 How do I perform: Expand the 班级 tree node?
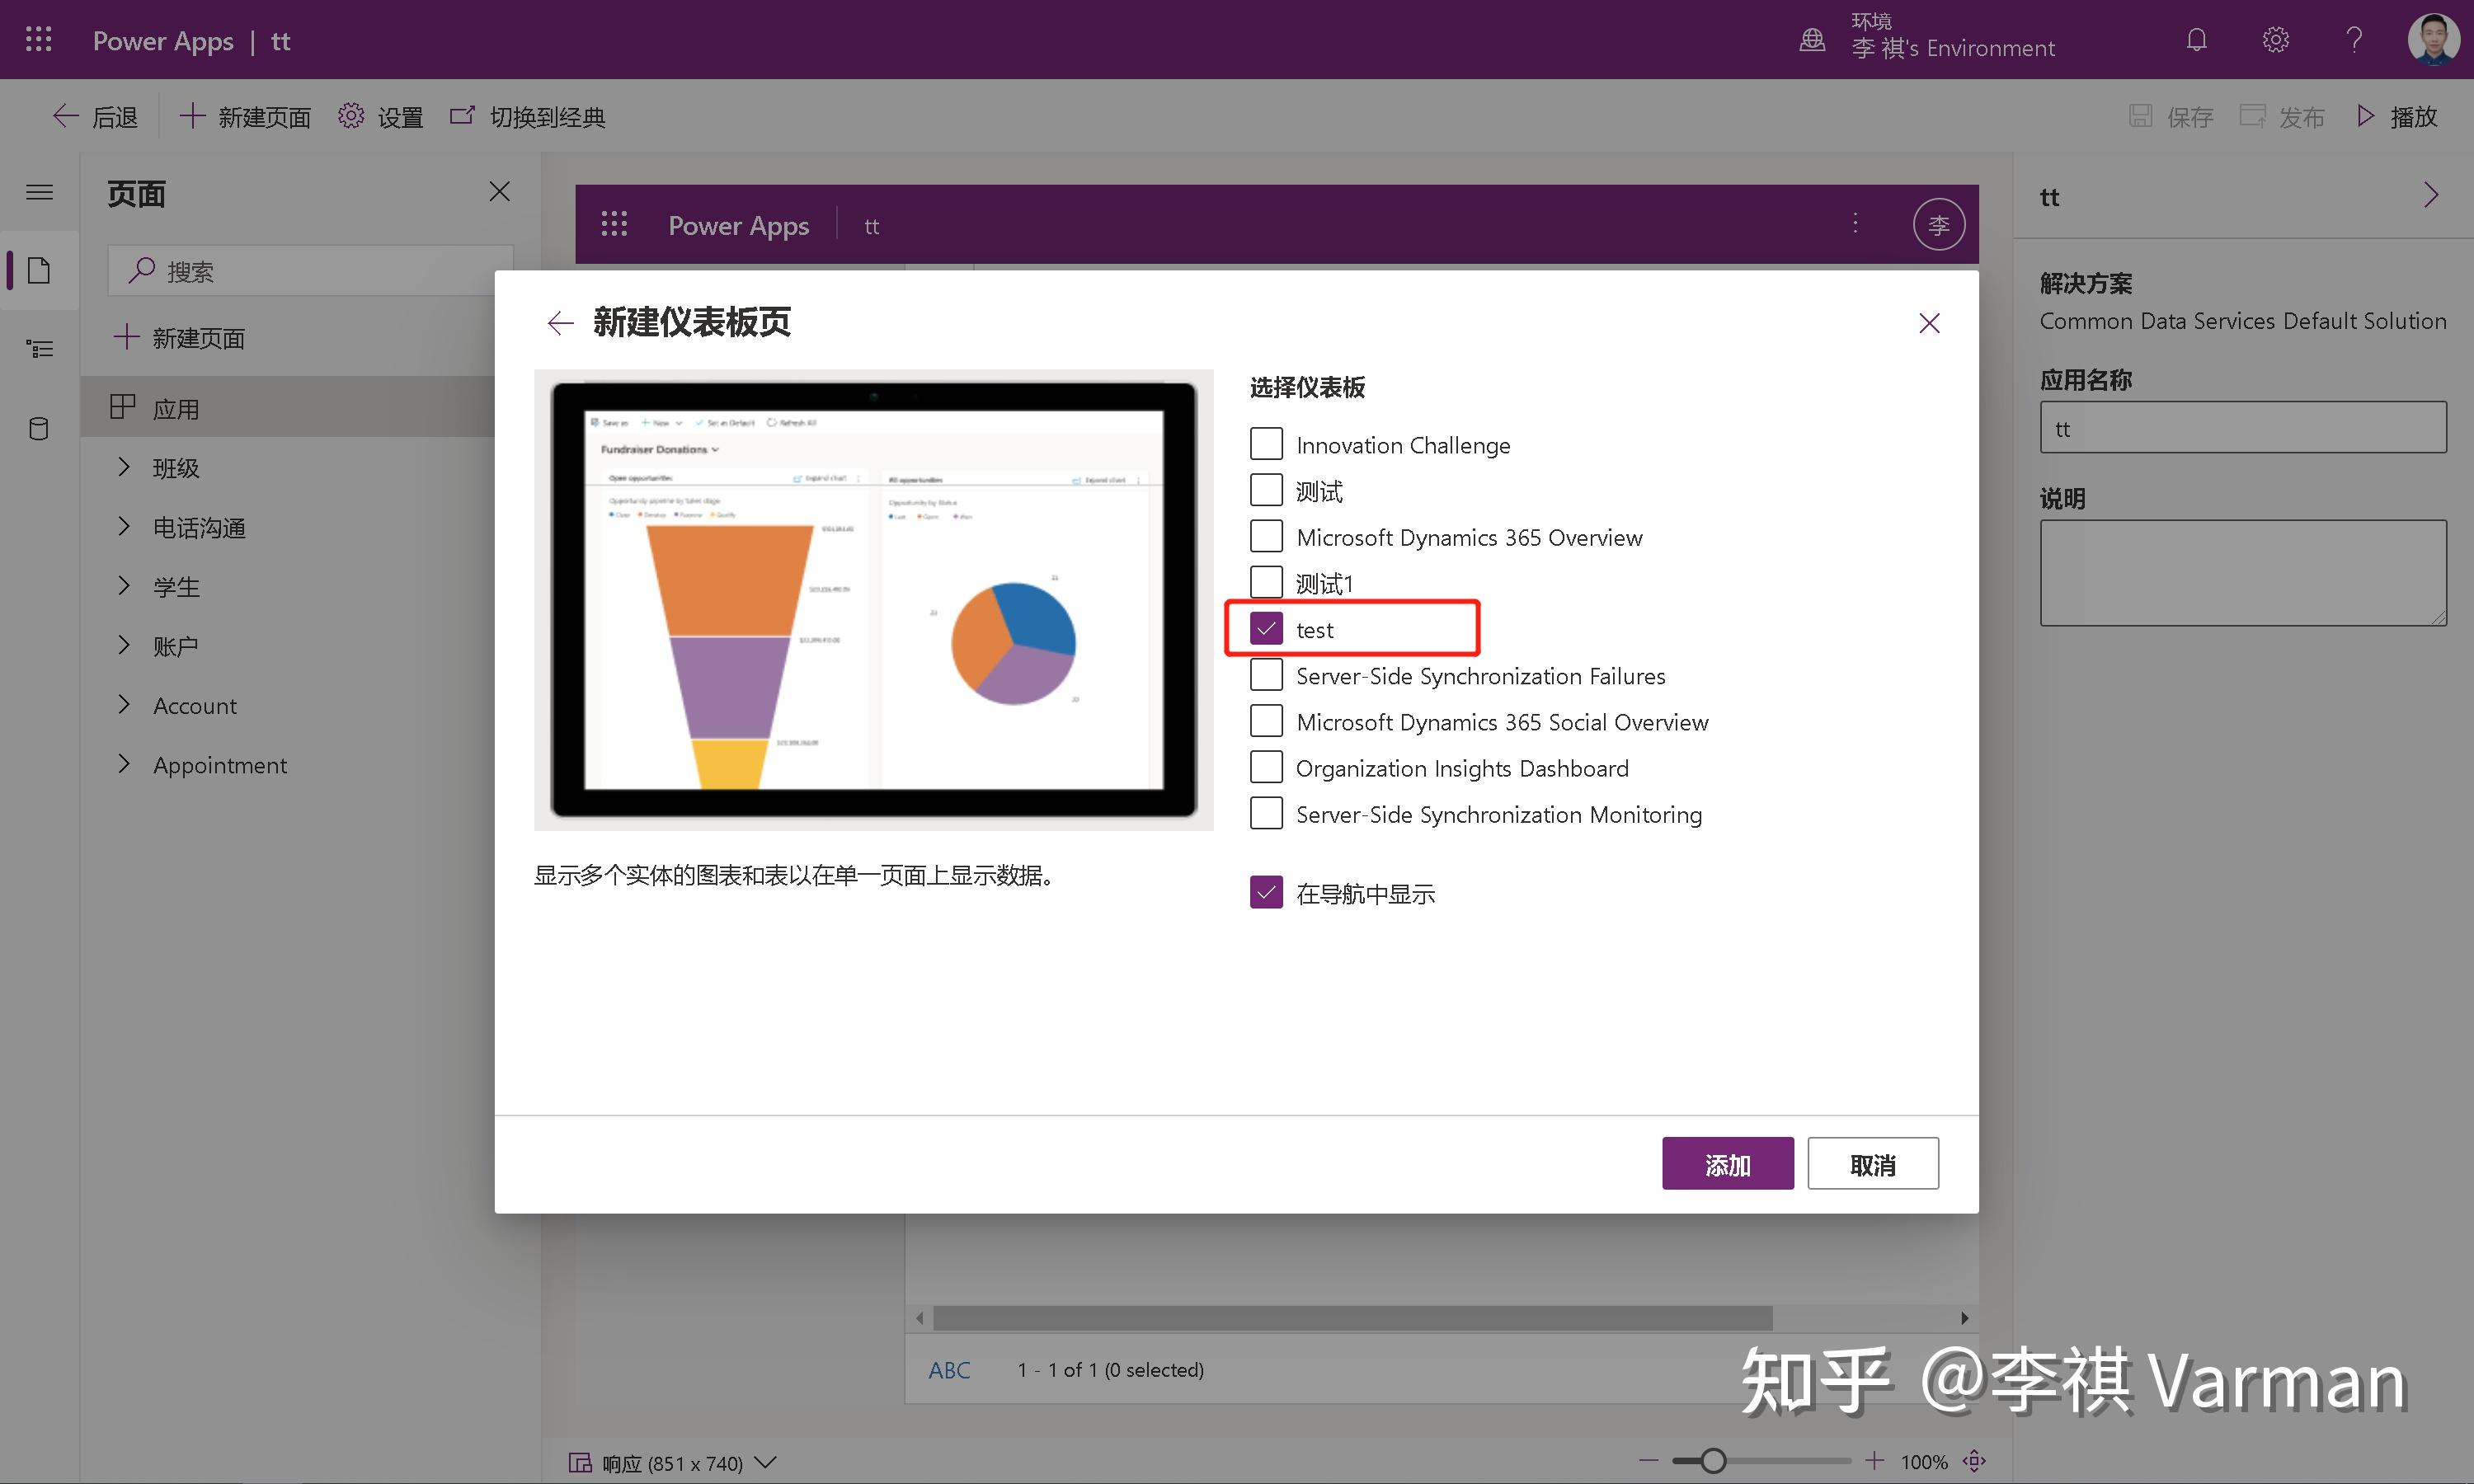click(124, 467)
